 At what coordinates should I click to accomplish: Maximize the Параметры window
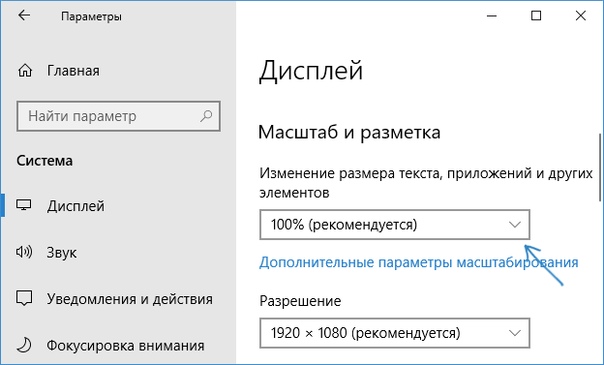click(x=536, y=16)
